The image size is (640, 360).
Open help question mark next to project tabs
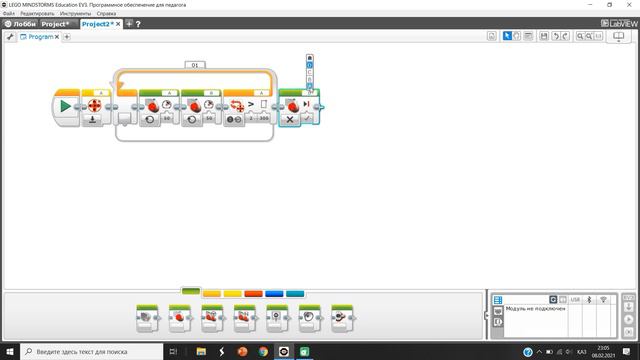pos(138,24)
